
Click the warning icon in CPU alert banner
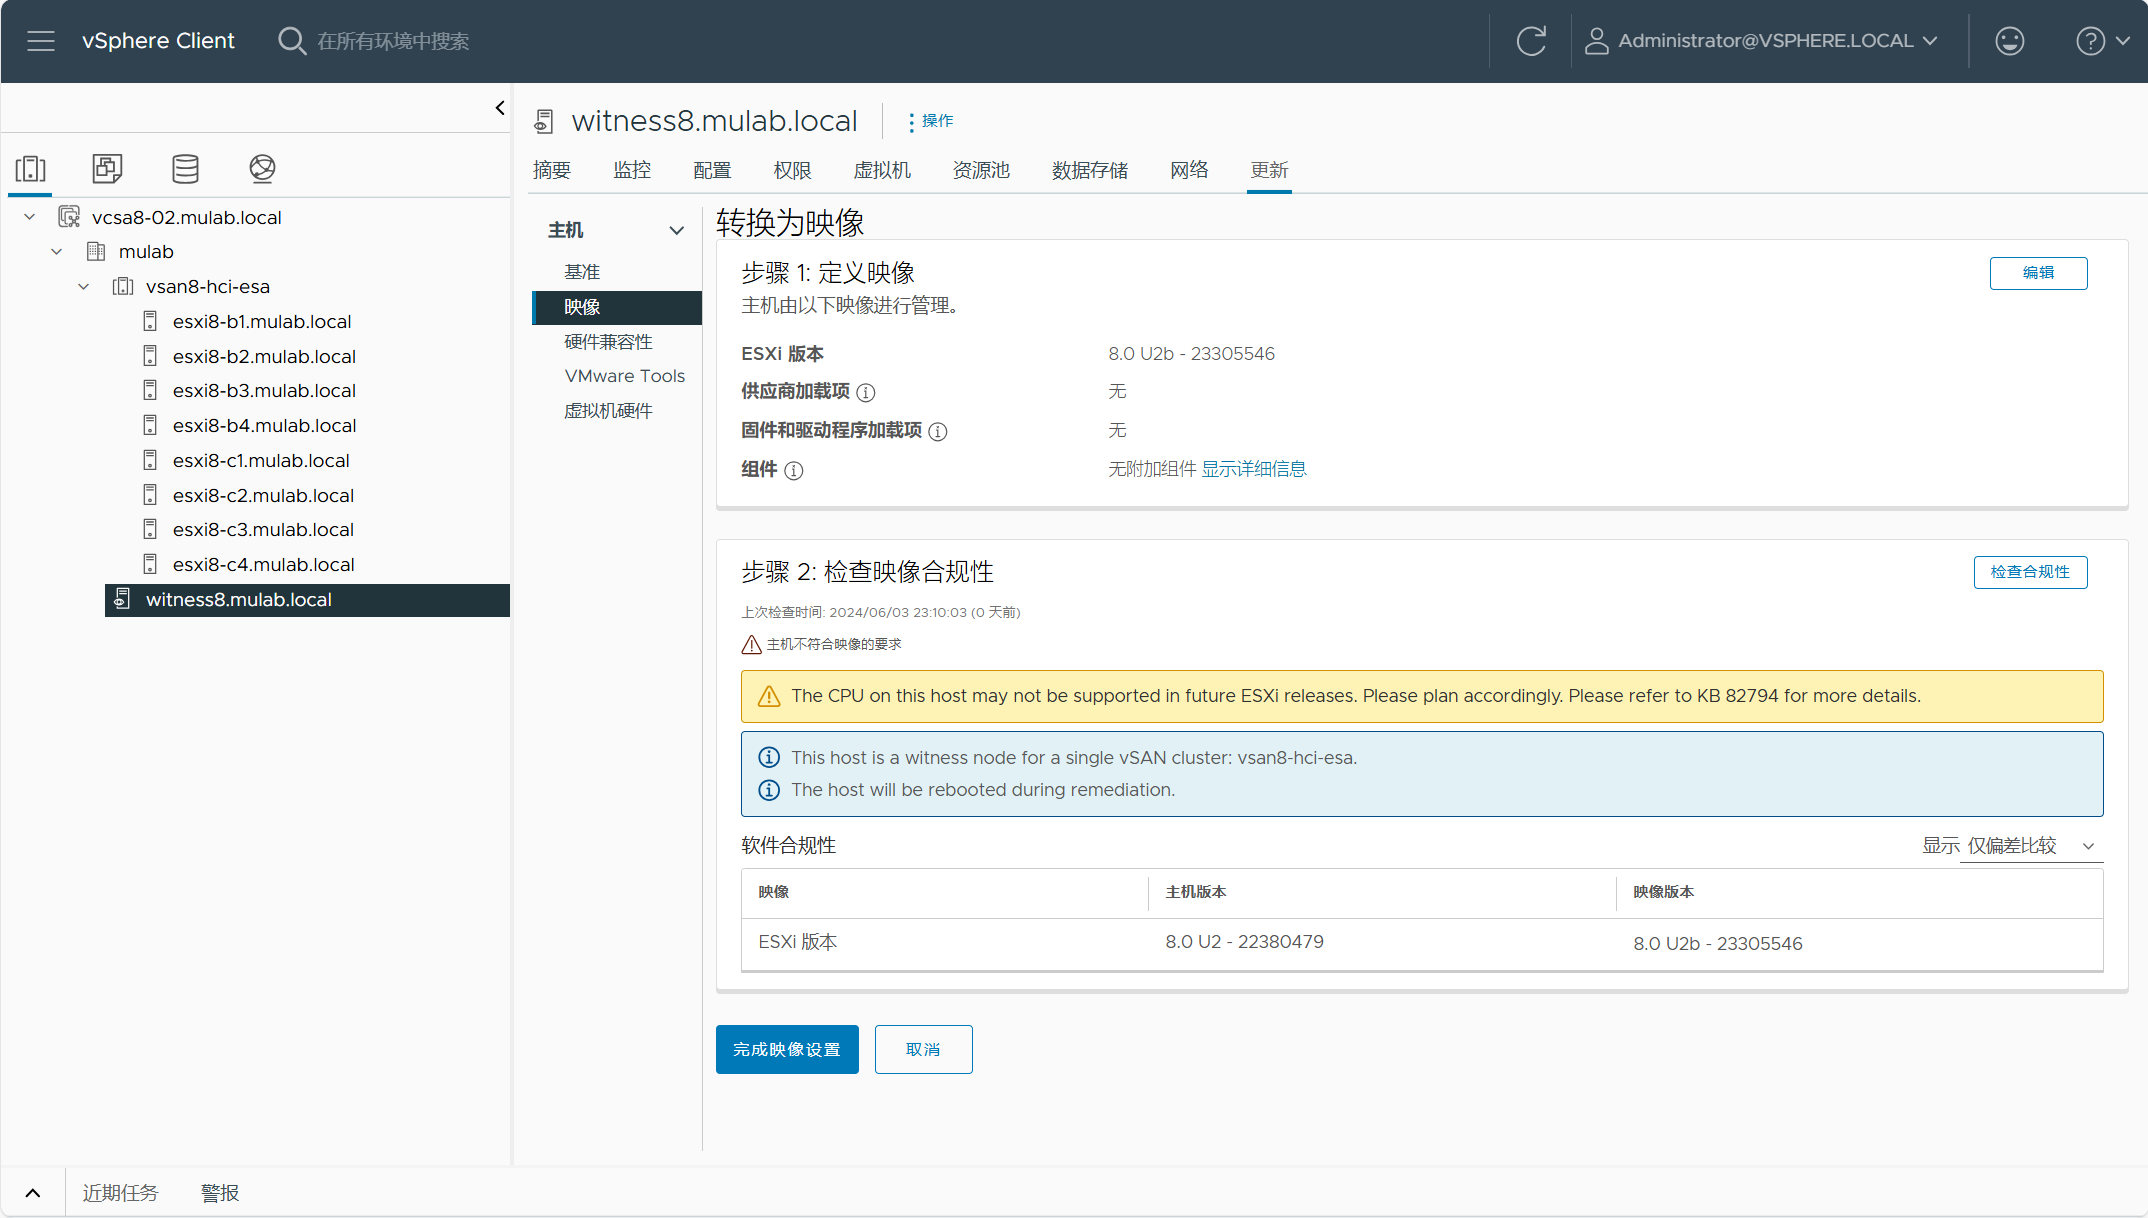pos(769,696)
